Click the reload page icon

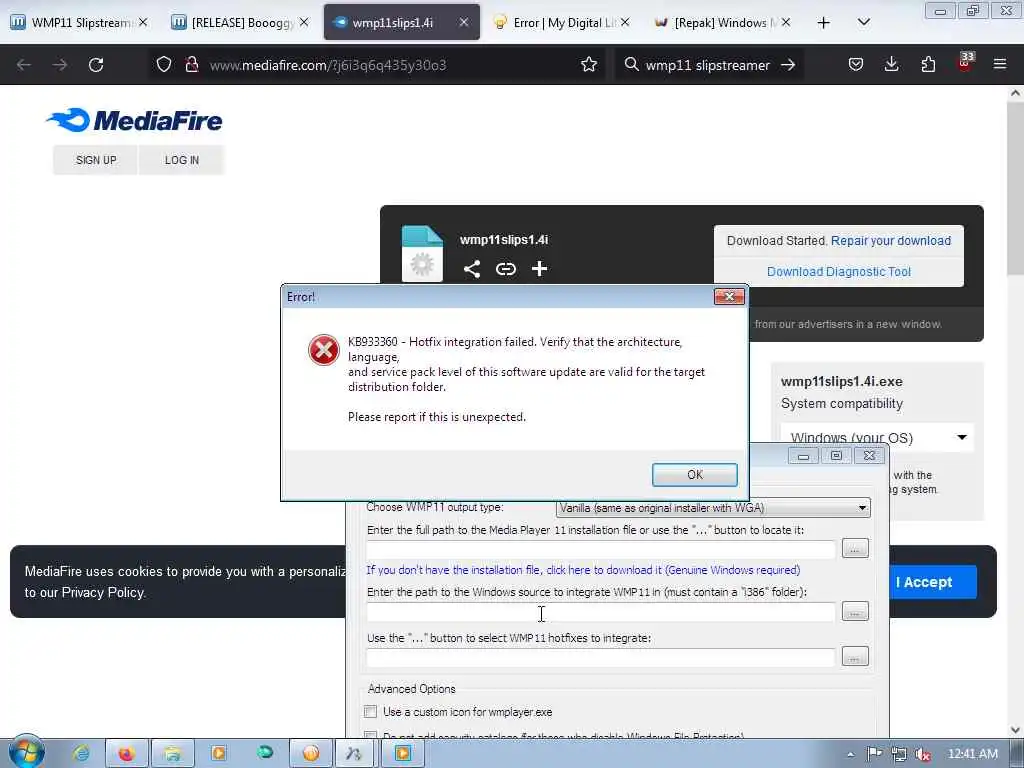point(96,65)
